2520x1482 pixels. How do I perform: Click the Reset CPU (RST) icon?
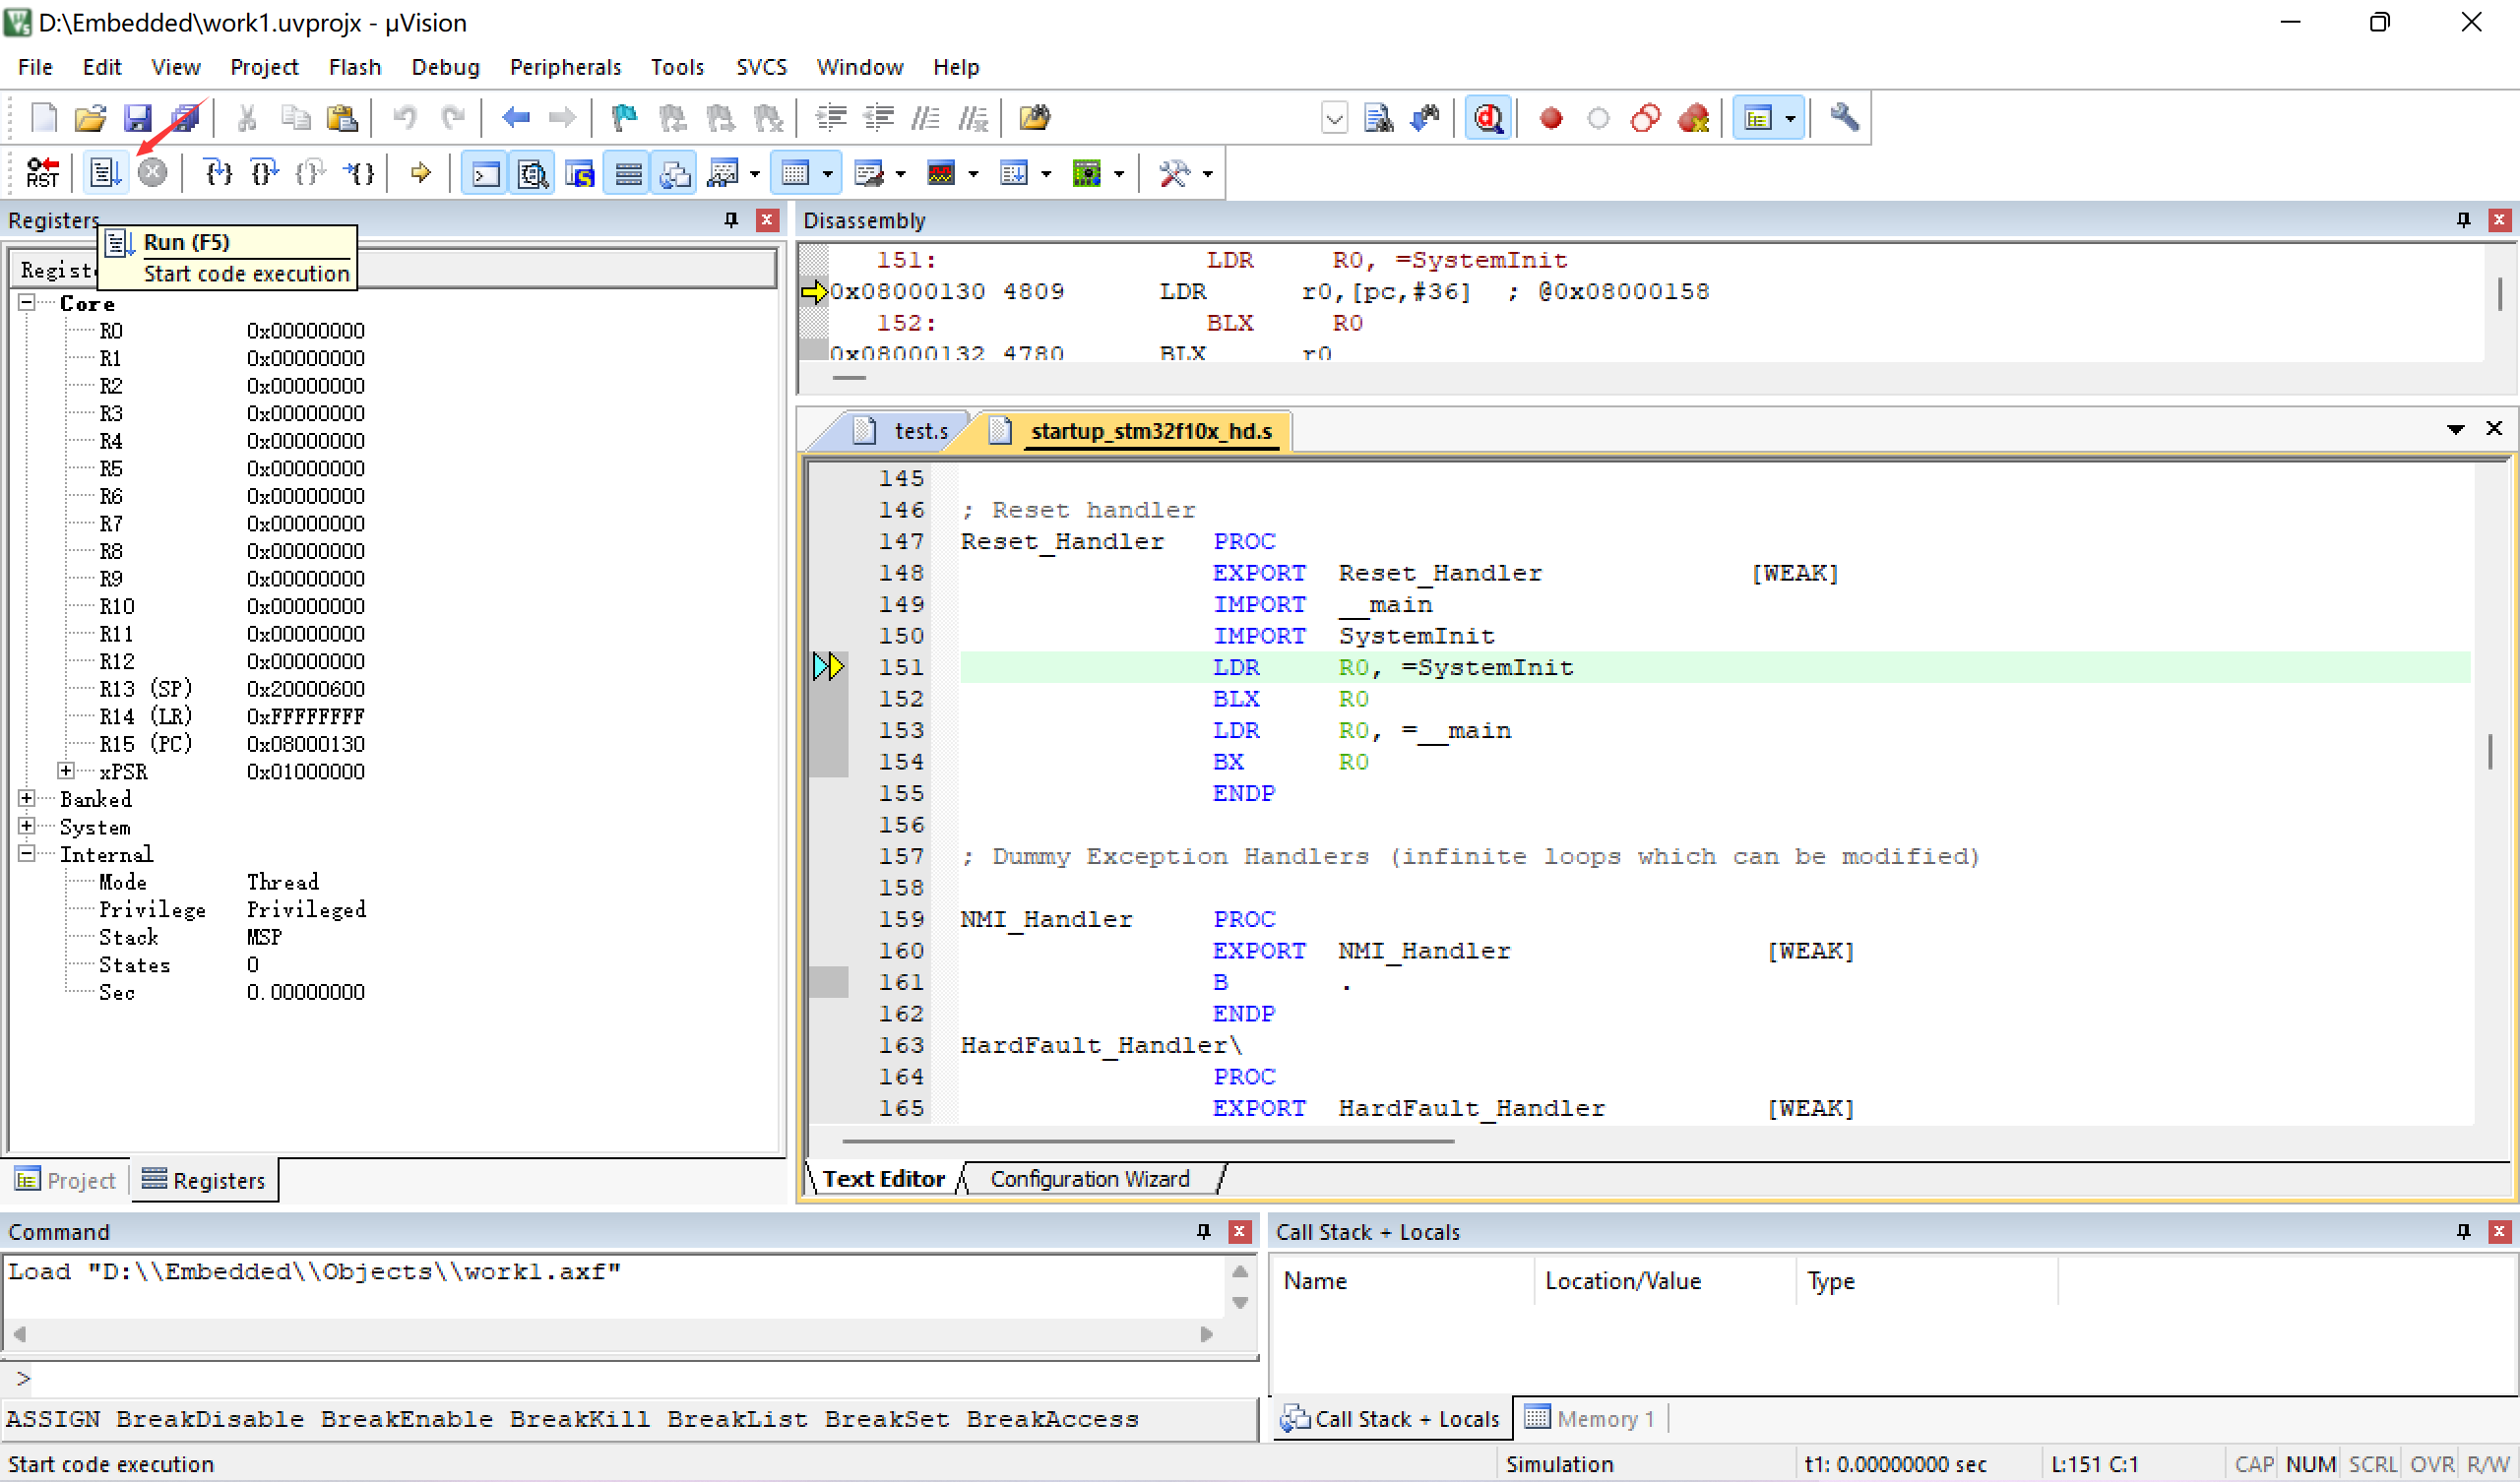(x=42, y=173)
